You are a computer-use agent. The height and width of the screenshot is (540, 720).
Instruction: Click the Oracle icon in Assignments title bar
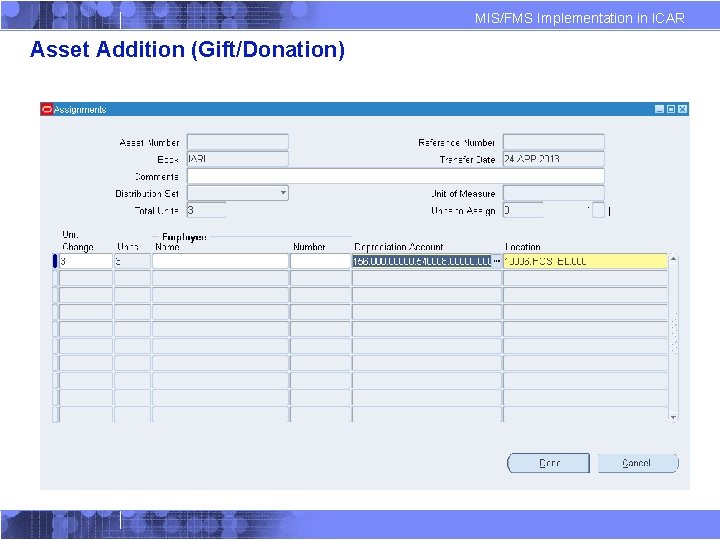click(47, 109)
